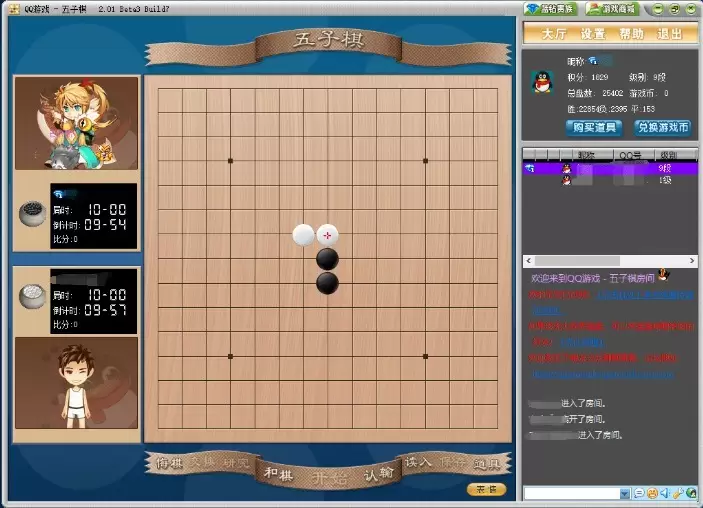Click the yellow 表情 emote button

click(486, 490)
